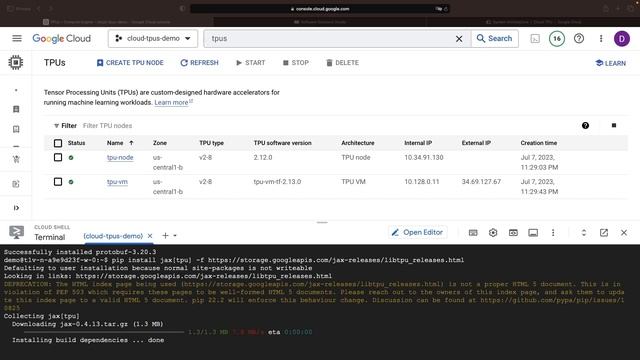Click the REFRESH button
This screenshot has height=360, width=640.
pyautogui.click(x=199, y=63)
